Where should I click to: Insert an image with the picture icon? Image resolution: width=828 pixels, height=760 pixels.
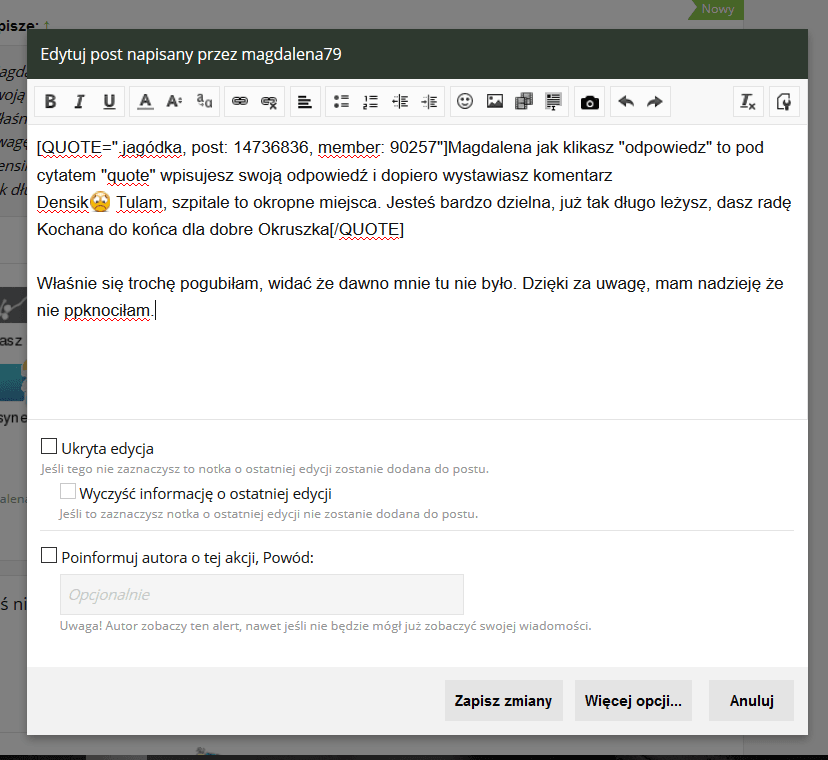pos(494,101)
